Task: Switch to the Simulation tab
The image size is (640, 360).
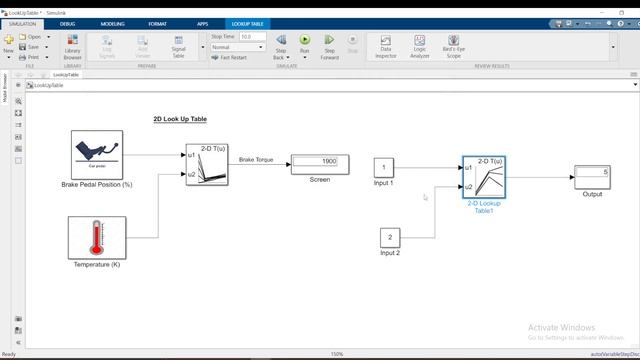Action: 22,24
